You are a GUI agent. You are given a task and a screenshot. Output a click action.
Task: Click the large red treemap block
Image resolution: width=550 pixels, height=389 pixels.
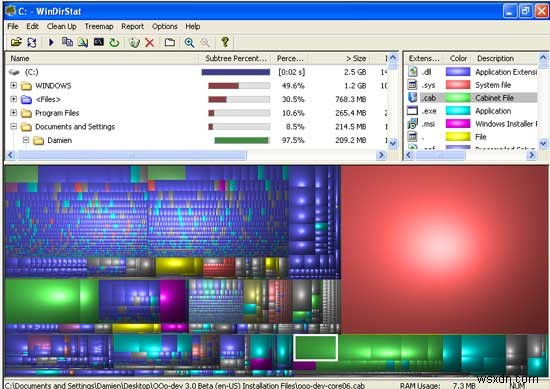pos(444,249)
